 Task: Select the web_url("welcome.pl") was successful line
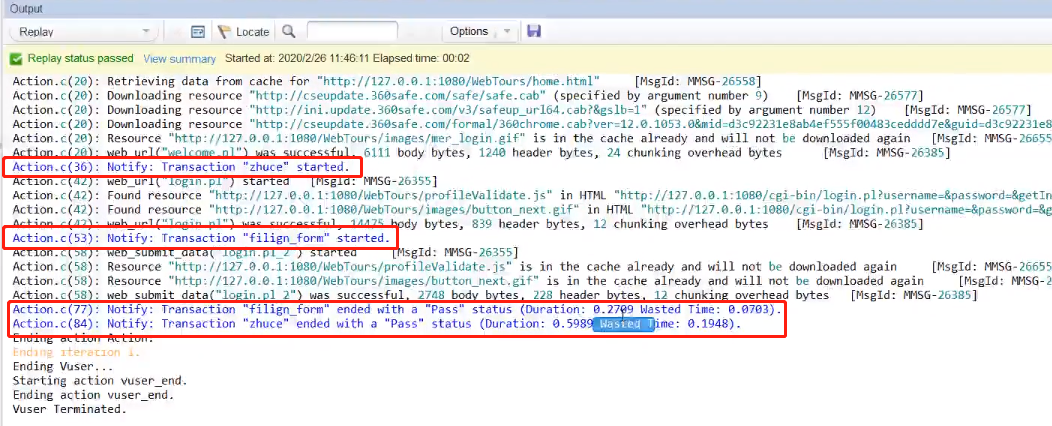pos(482,153)
